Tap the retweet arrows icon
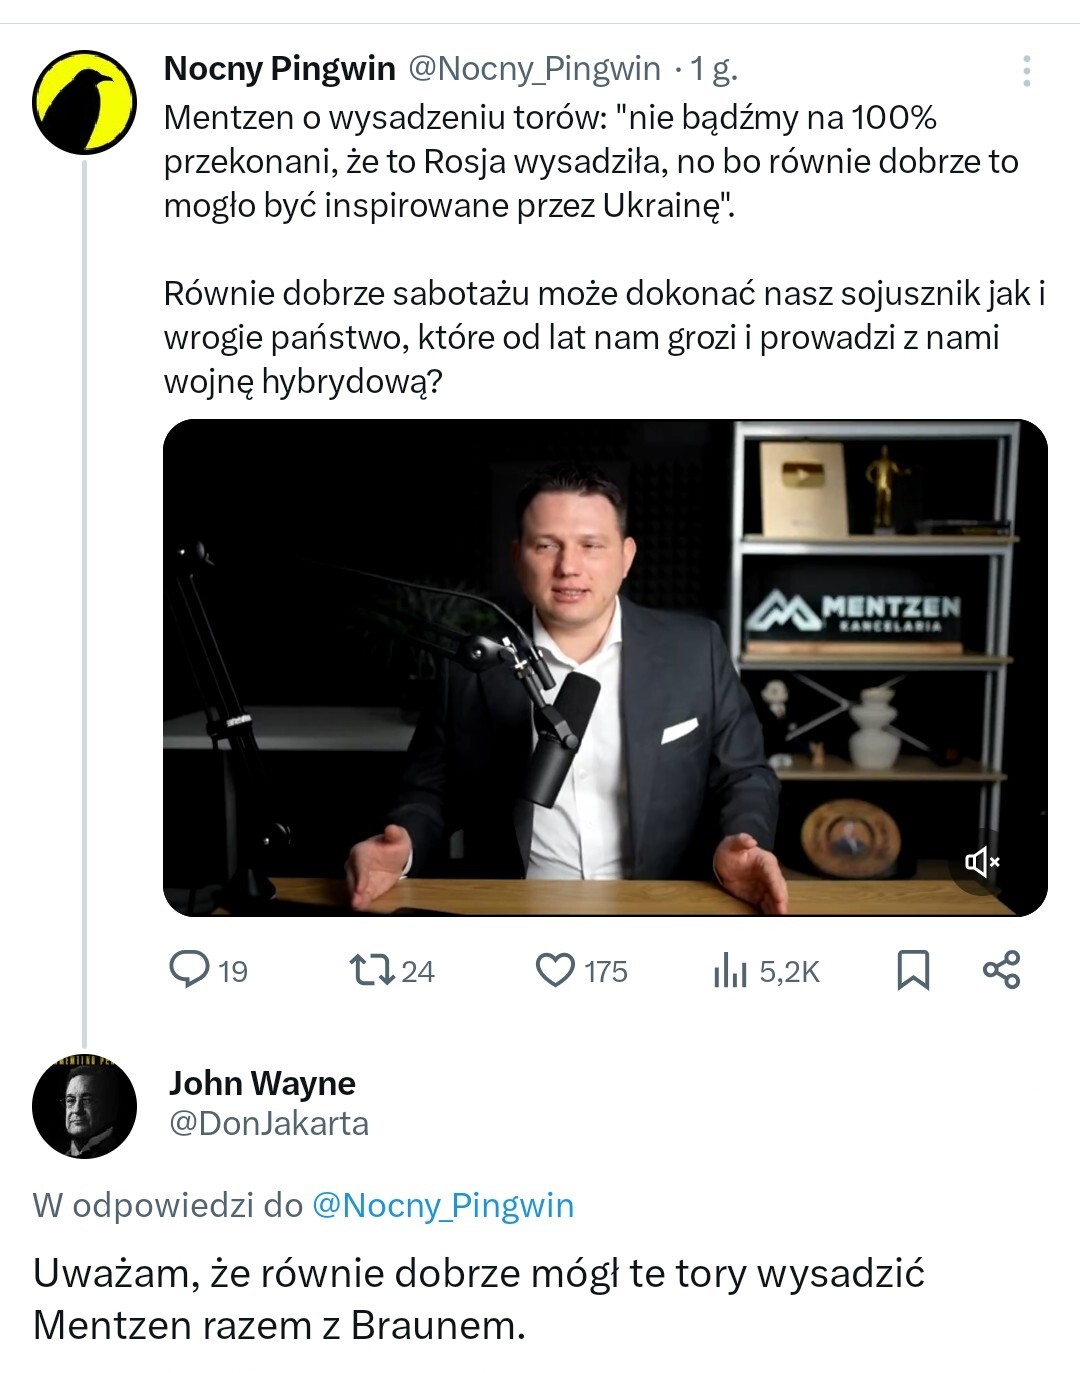1080x1373 pixels. click(x=371, y=969)
